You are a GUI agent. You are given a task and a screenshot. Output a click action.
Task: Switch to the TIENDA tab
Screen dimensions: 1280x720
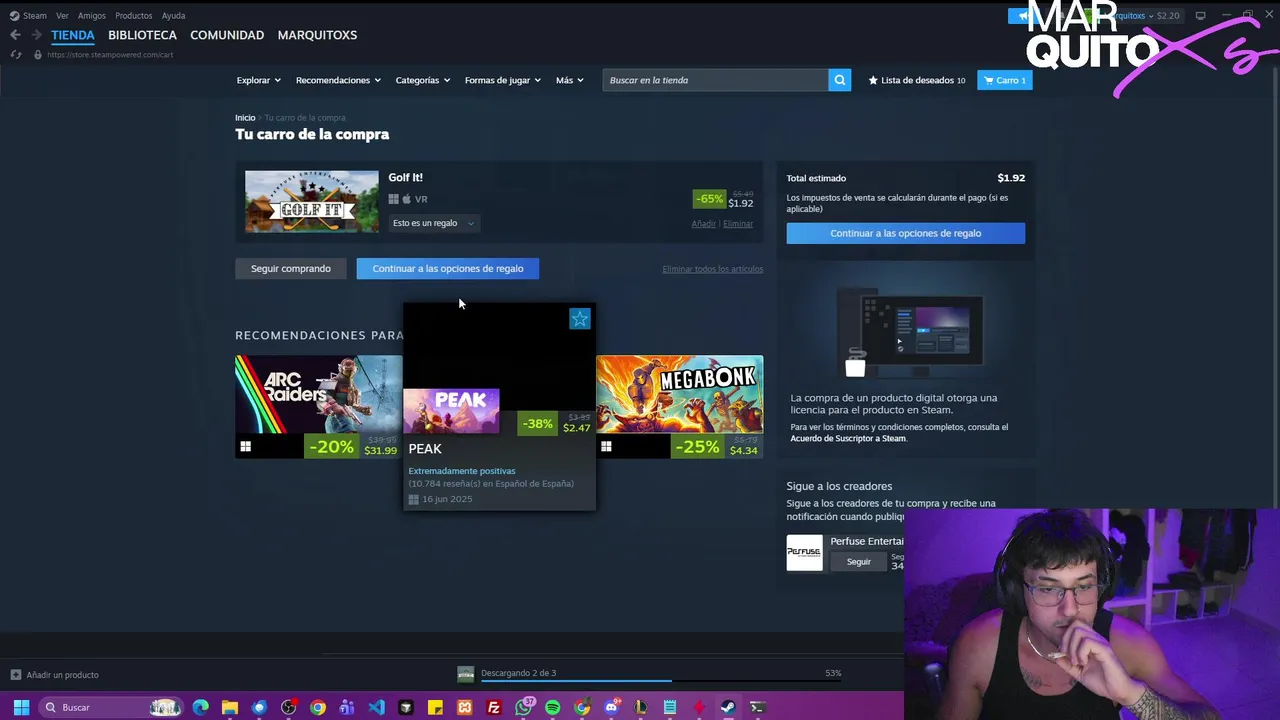pos(73,35)
